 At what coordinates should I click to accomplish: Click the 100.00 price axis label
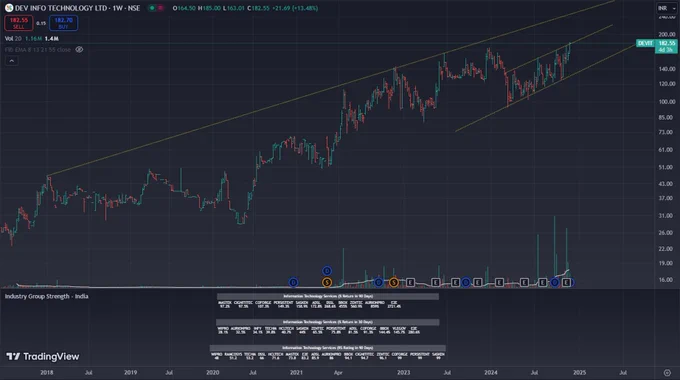(x=667, y=102)
